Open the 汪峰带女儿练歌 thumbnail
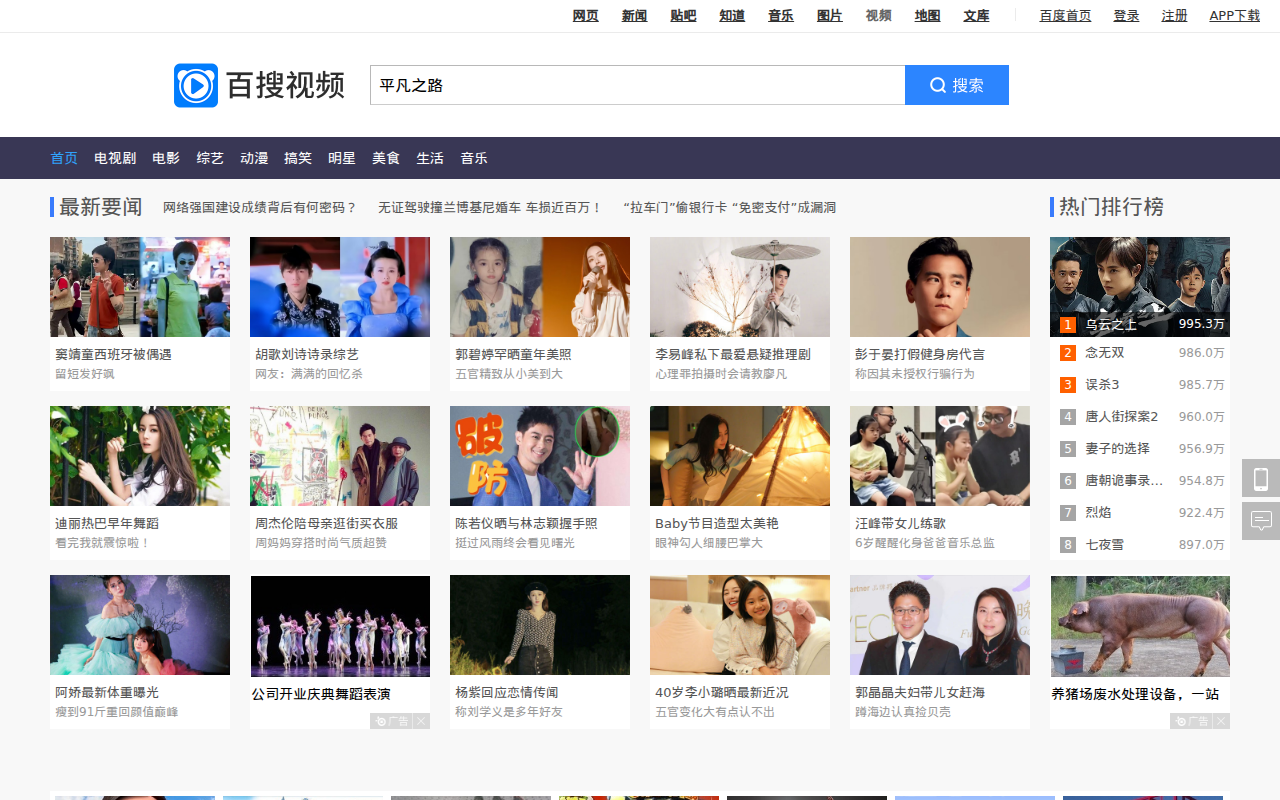Viewport: 1280px width, 800px height. (x=940, y=456)
